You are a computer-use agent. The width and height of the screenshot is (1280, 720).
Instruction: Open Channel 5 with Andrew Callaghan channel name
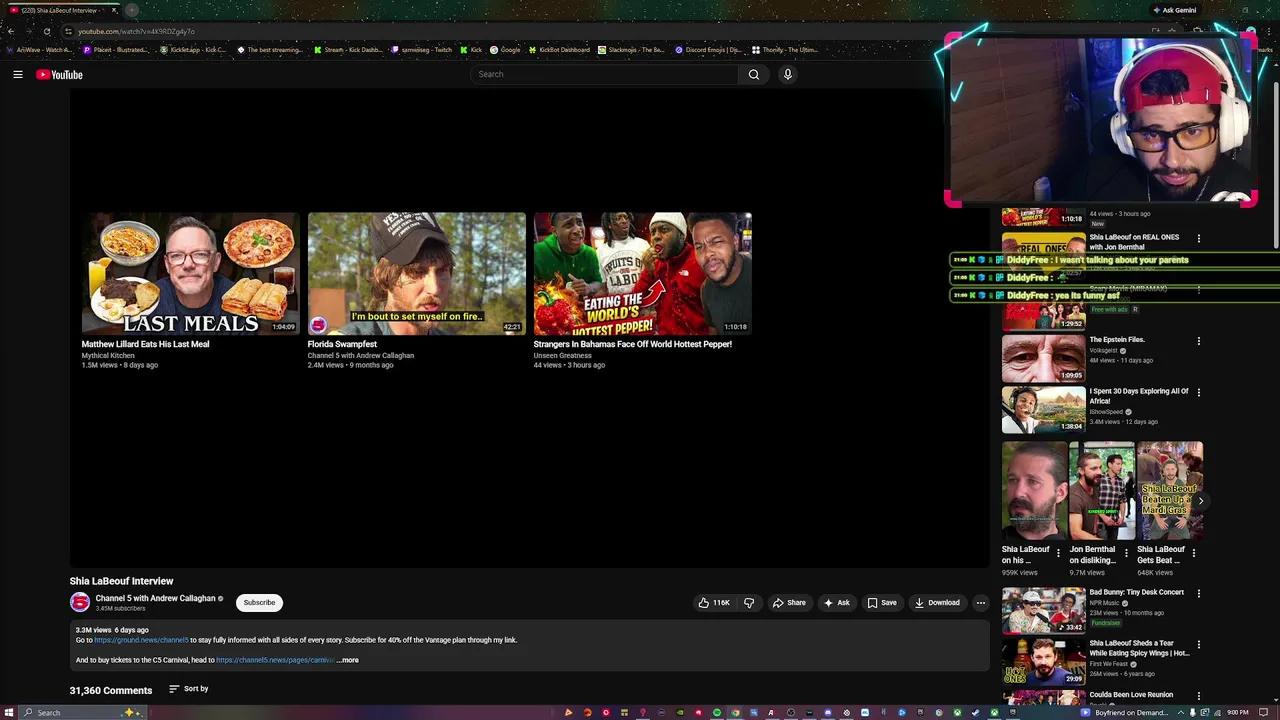(x=155, y=598)
